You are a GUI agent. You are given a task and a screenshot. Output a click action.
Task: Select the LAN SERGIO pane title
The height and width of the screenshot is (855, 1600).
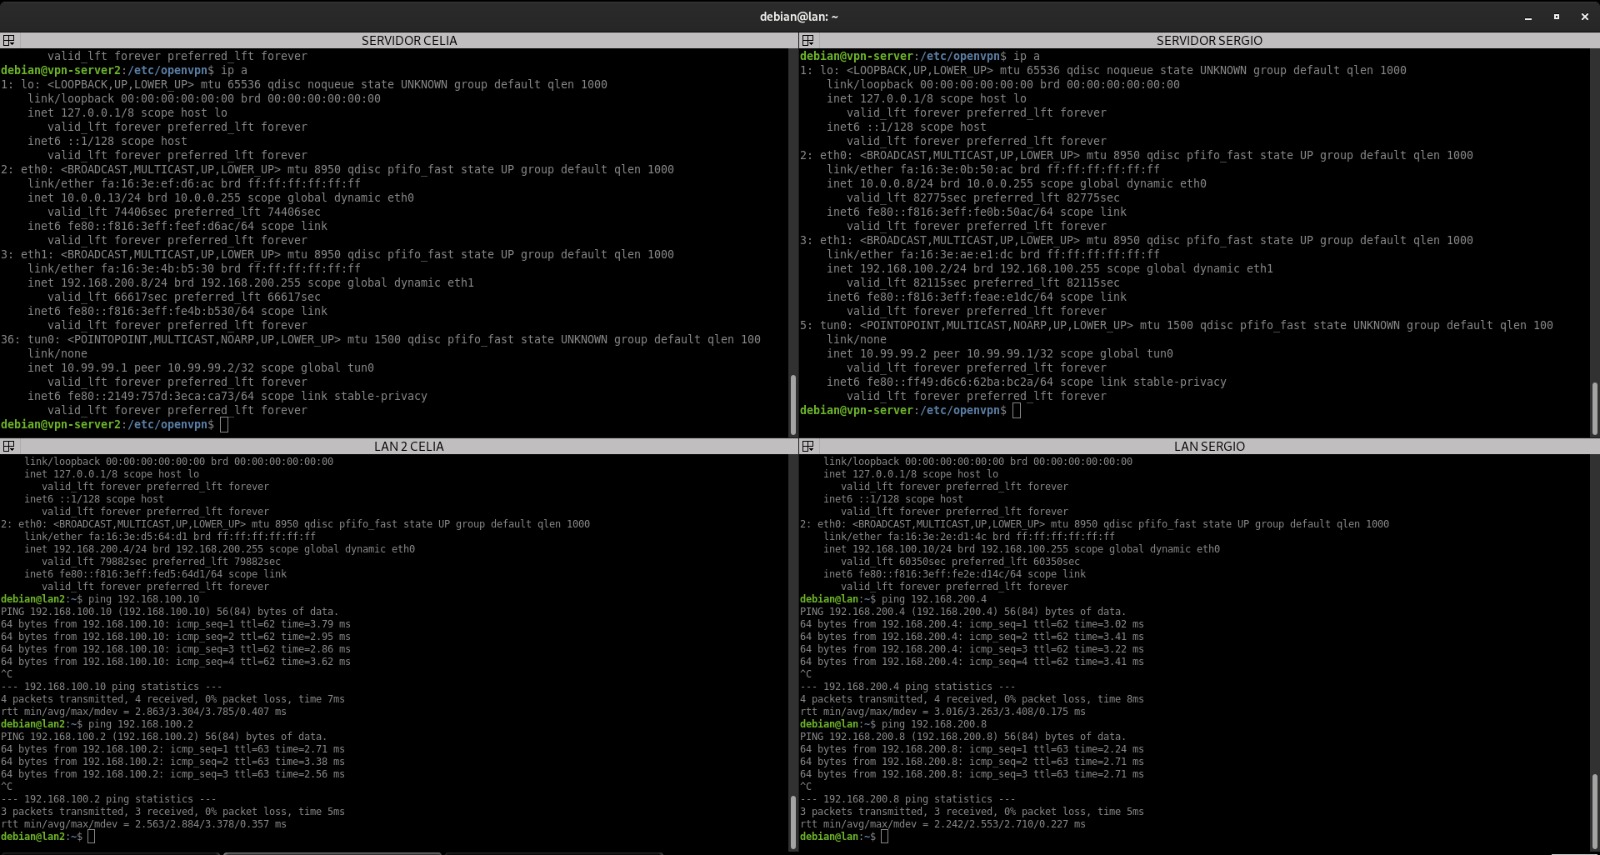click(1208, 447)
